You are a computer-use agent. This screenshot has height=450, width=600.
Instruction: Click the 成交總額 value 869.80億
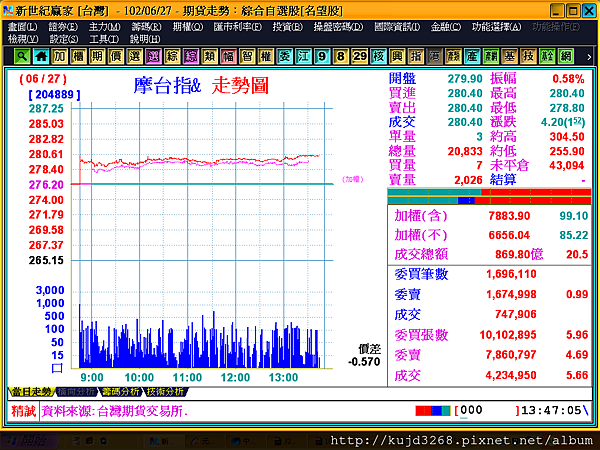coord(519,254)
